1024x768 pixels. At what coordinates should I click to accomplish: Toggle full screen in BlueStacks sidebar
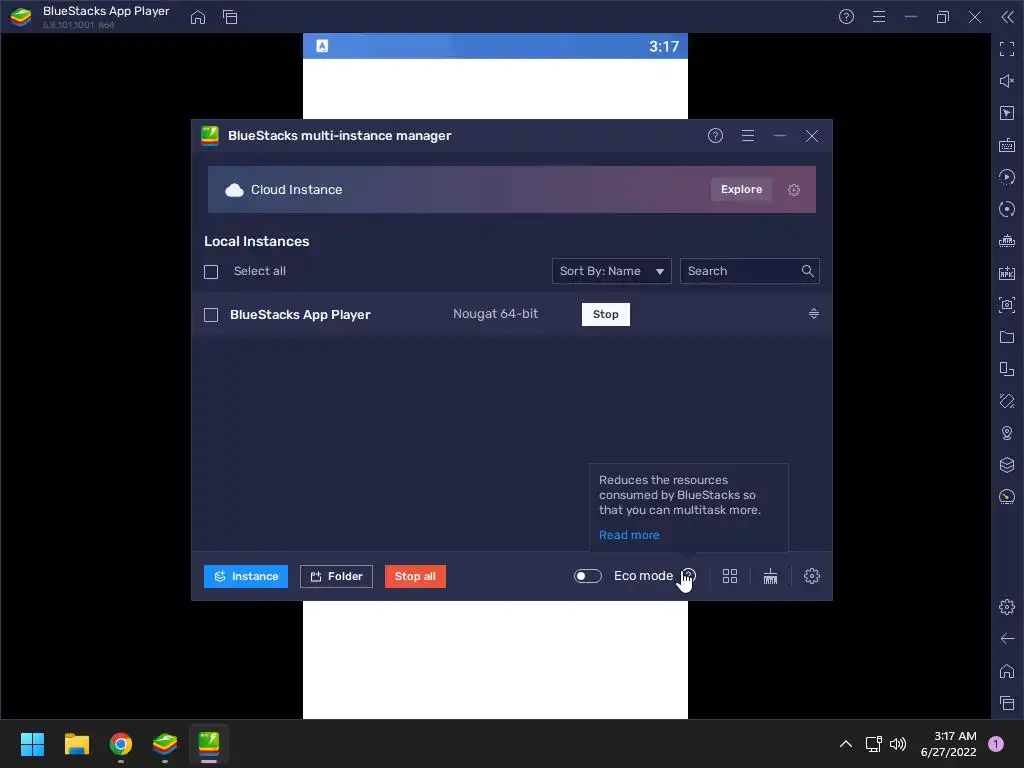pos(1006,49)
